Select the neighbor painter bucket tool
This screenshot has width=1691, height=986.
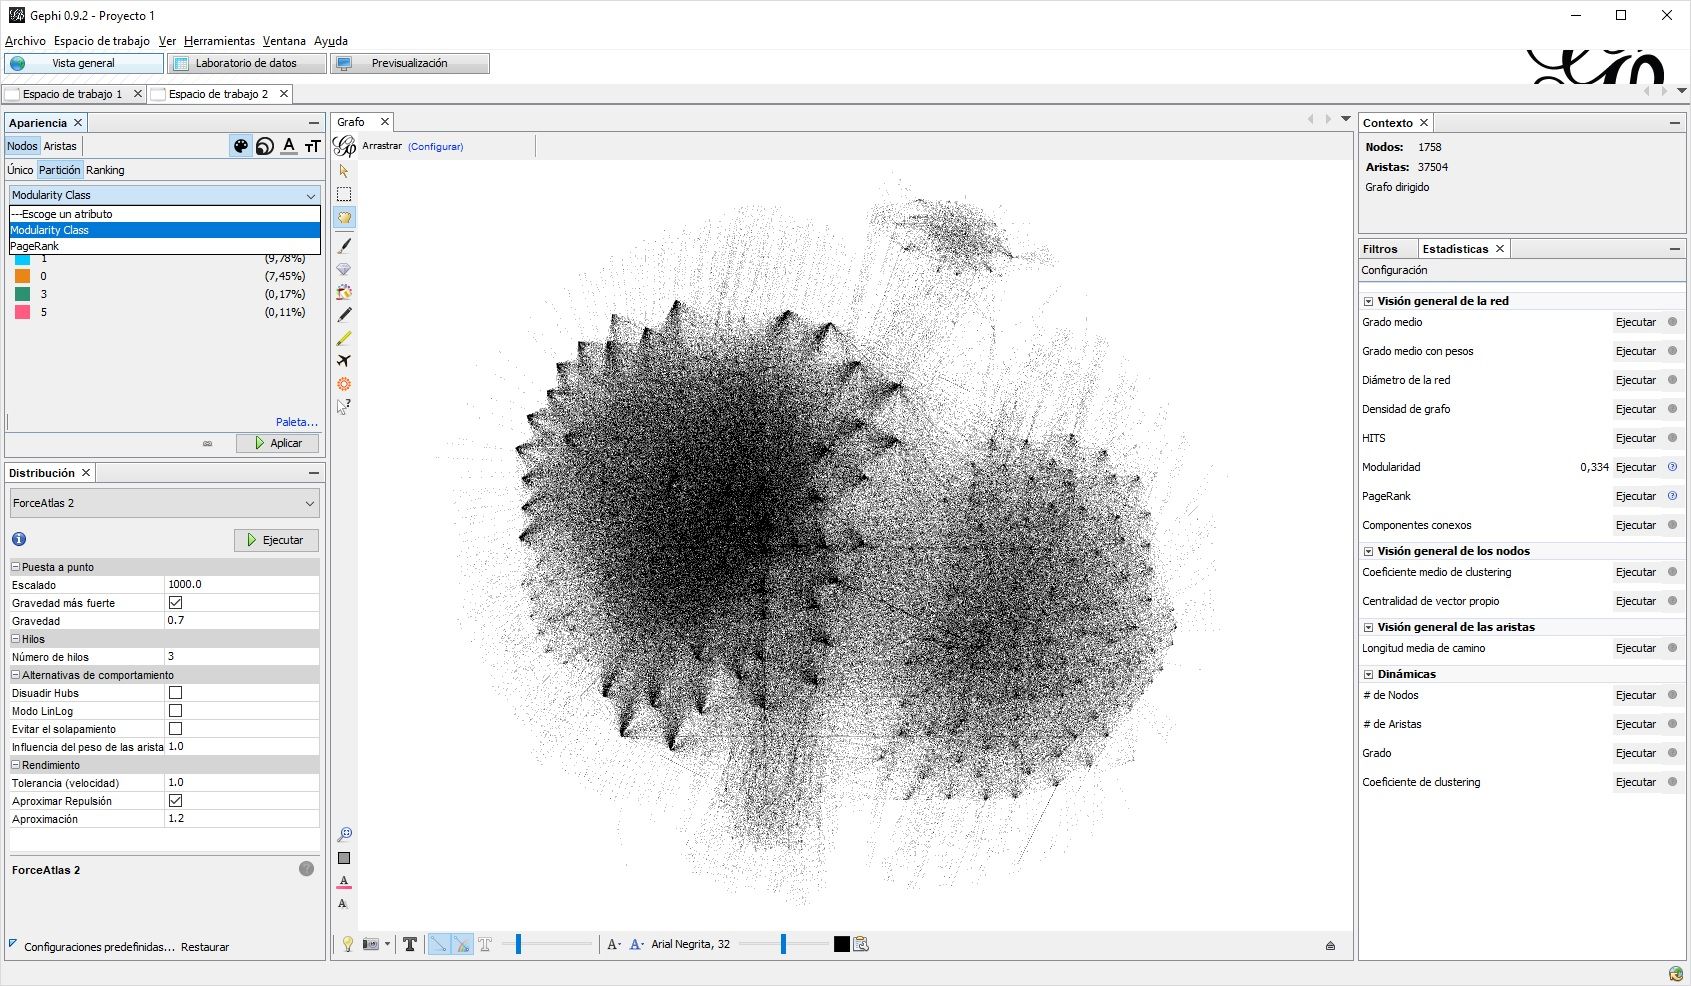tap(344, 292)
